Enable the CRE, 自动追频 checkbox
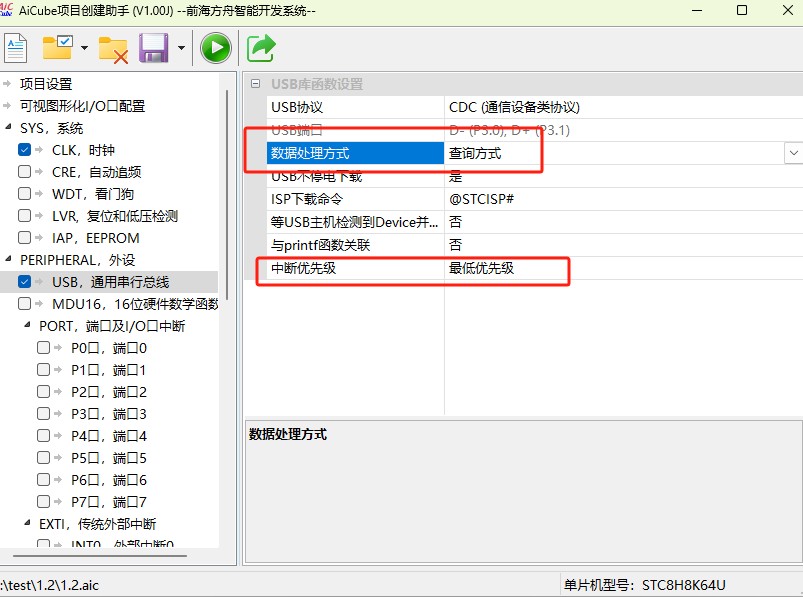803x597 pixels. click(24, 172)
